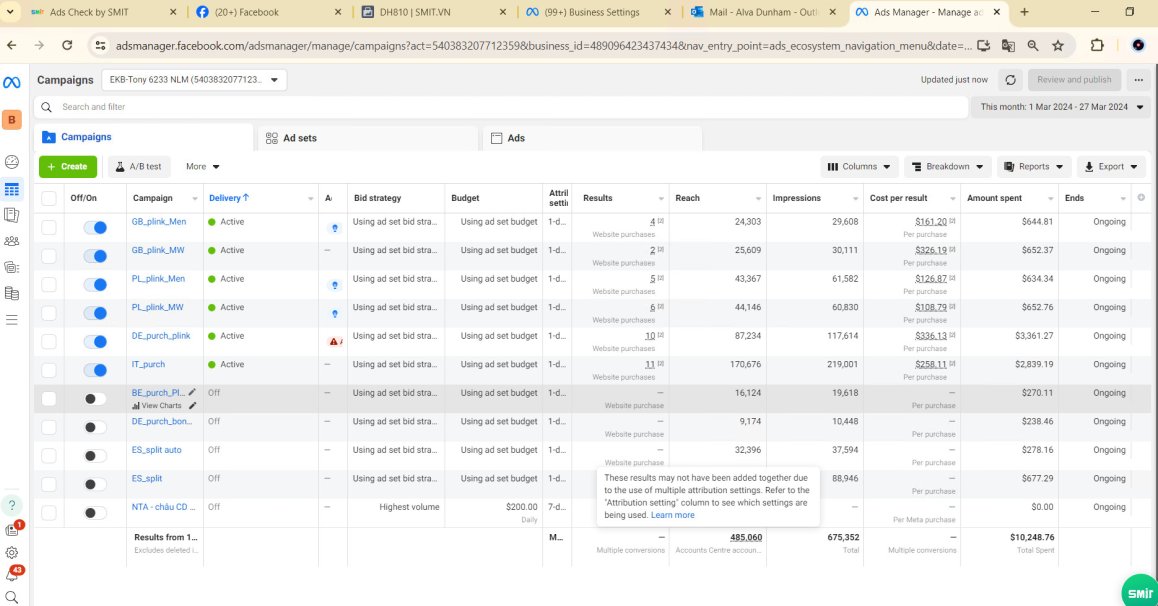Screen dimensions: 1158x606
Task: Switch to the Ads tab
Action: pyautogui.click(x=592, y=138)
